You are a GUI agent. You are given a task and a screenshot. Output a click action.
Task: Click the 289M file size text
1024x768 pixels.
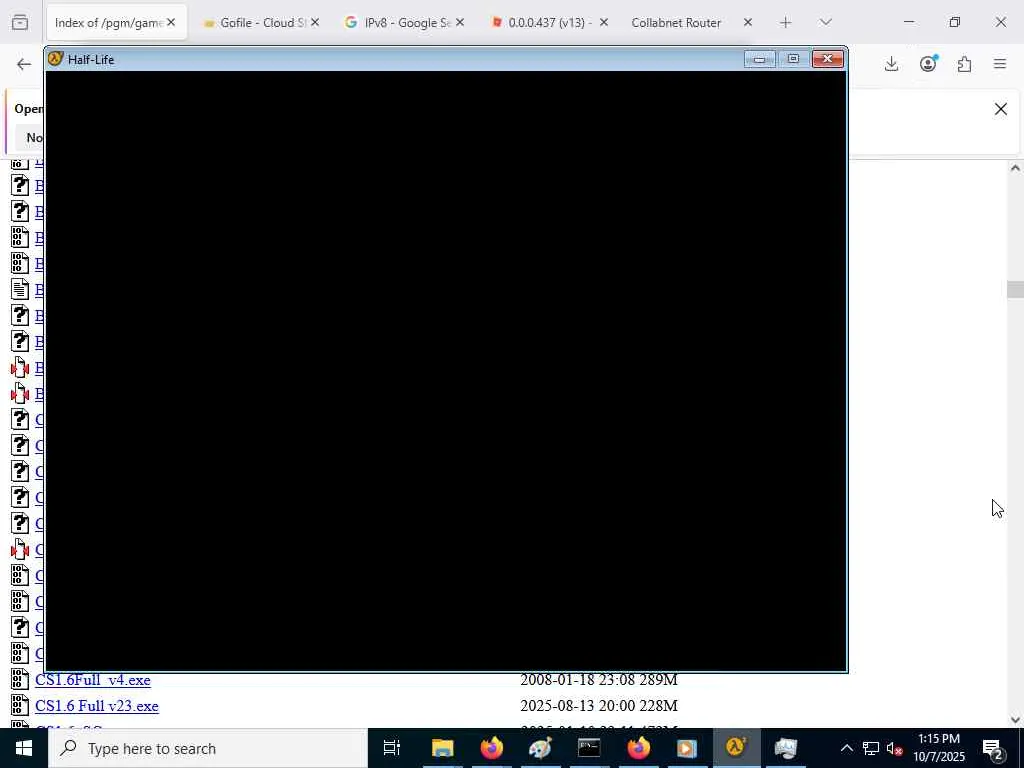click(x=658, y=680)
